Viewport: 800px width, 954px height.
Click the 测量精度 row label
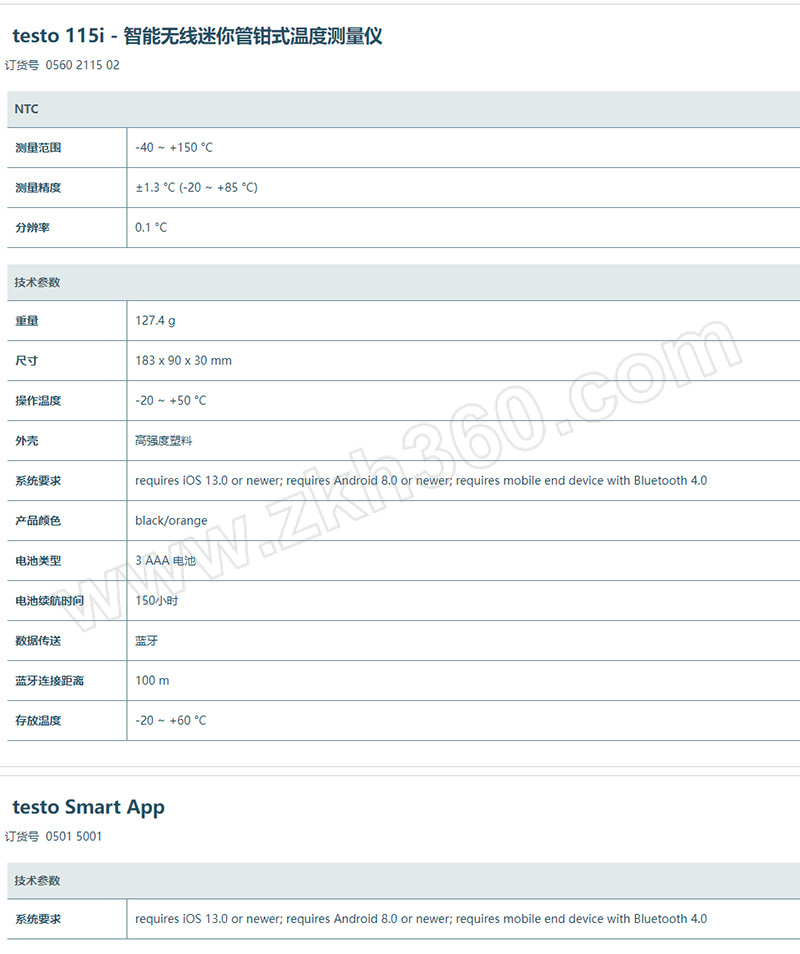[x=38, y=188]
